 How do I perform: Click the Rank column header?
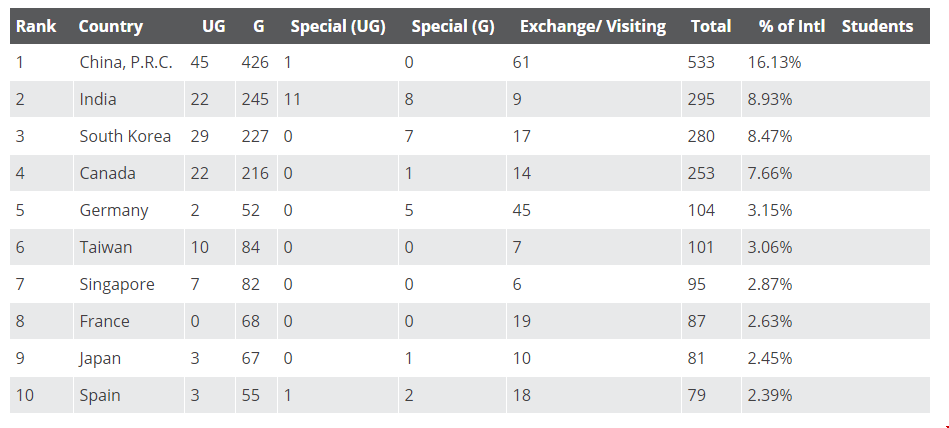tap(36, 27)
